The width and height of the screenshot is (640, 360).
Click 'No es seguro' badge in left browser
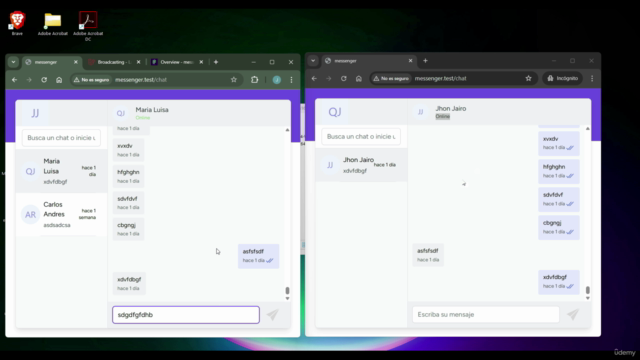(91, 80)
